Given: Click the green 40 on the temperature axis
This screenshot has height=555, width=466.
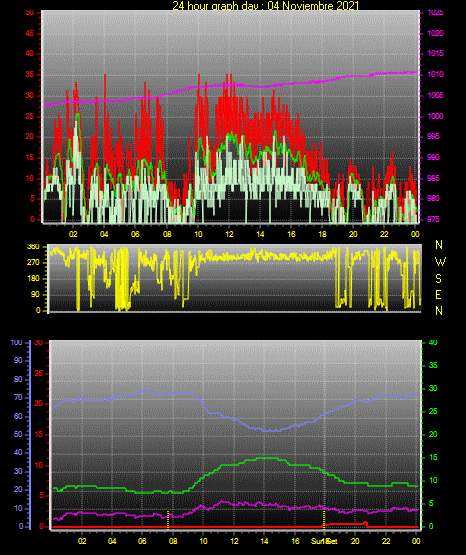Looking at the screenshot, I should (433, 342).
